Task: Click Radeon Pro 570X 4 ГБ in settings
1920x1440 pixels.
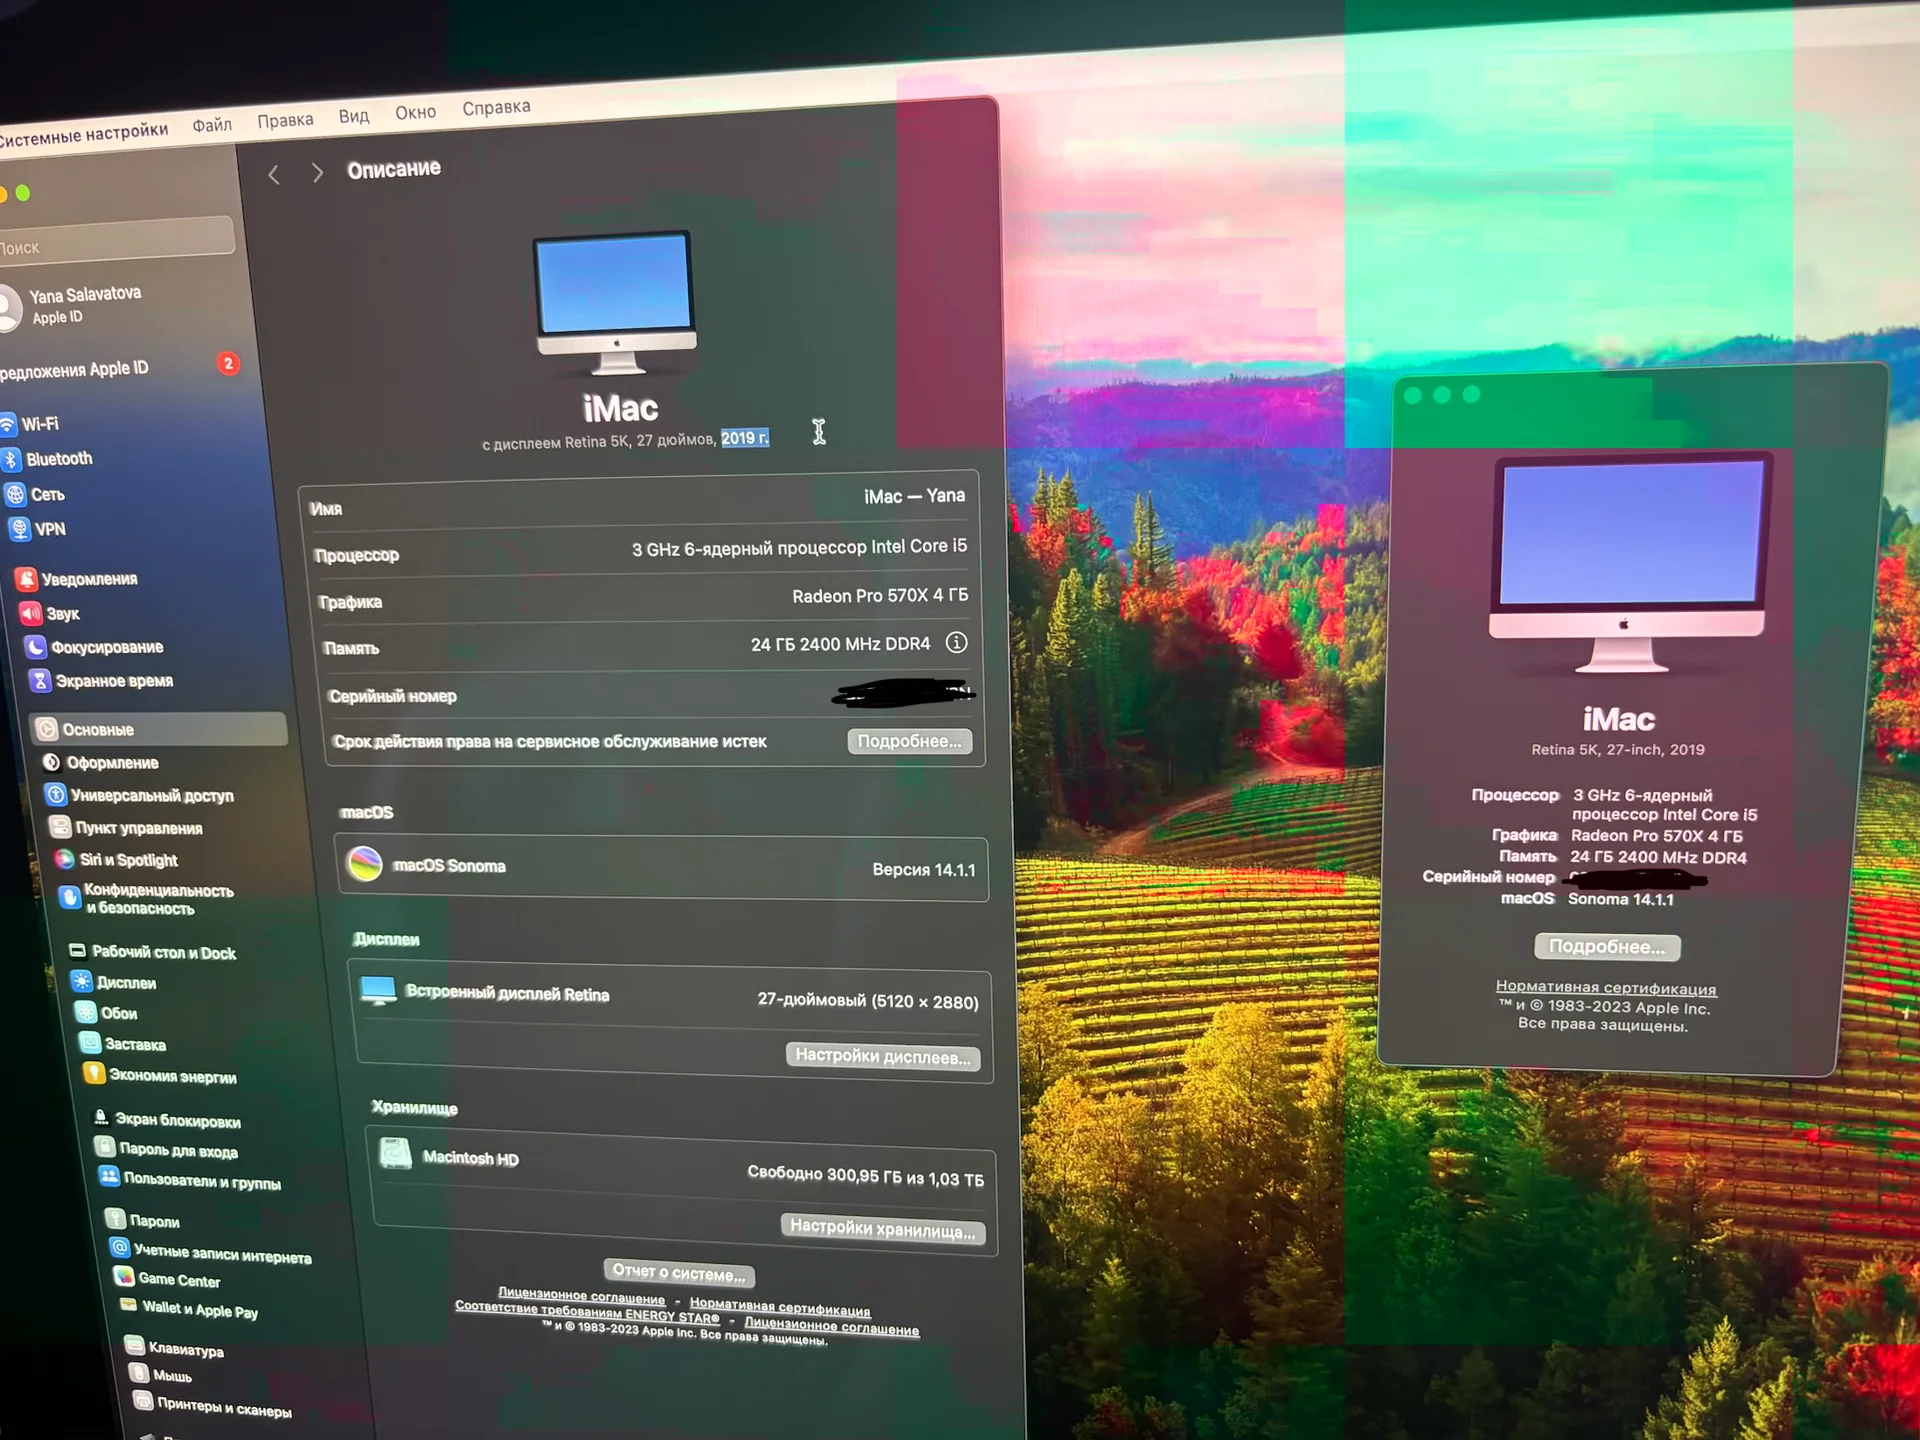Action: click(880, 596)
